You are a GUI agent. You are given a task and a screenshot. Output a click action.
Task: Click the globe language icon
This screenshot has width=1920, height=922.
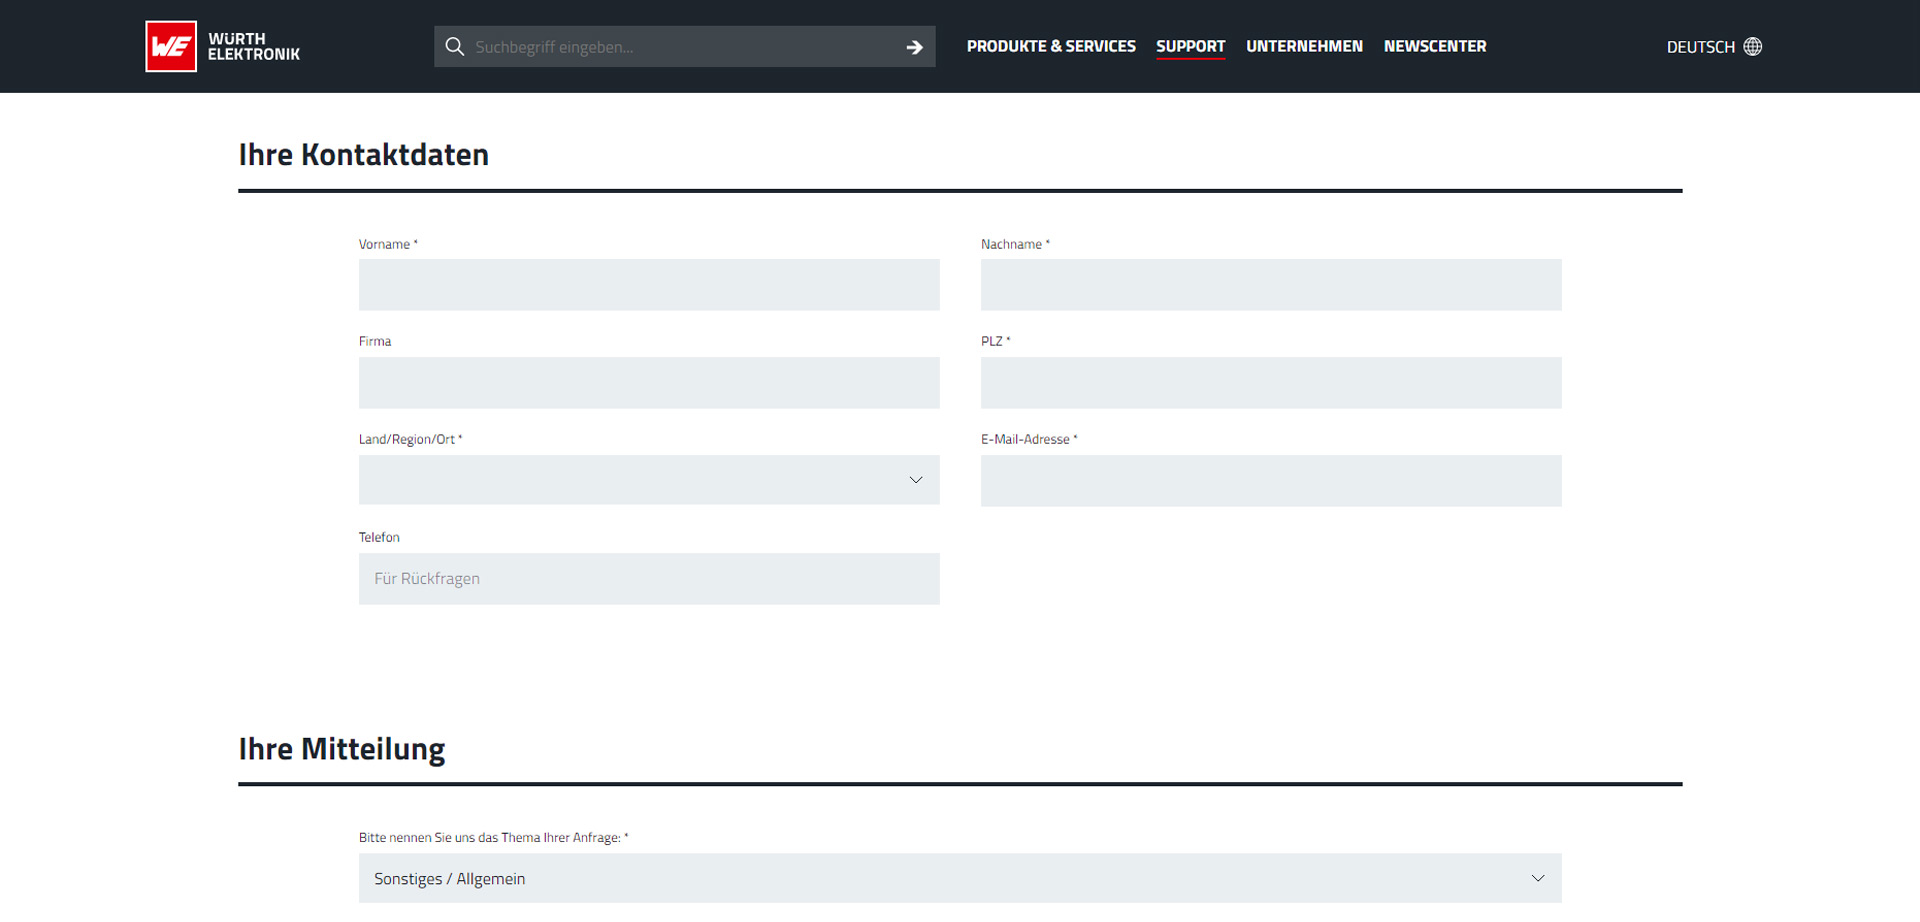[x=1753, y=47]
